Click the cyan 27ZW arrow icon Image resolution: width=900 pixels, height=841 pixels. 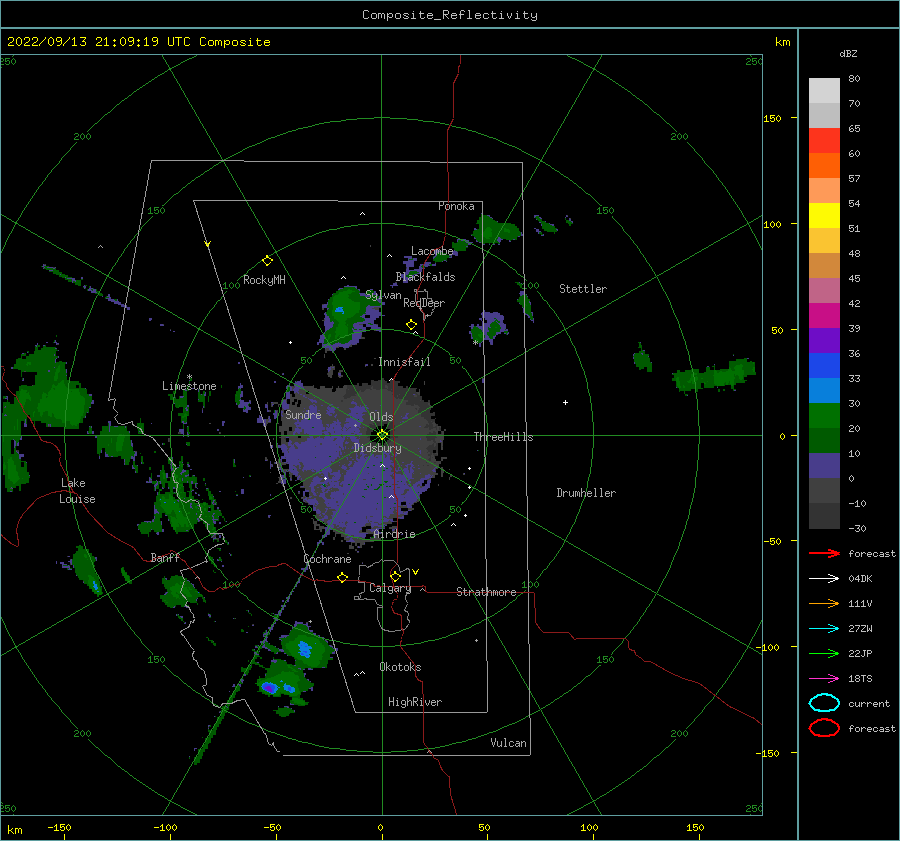tap(824, 629)
